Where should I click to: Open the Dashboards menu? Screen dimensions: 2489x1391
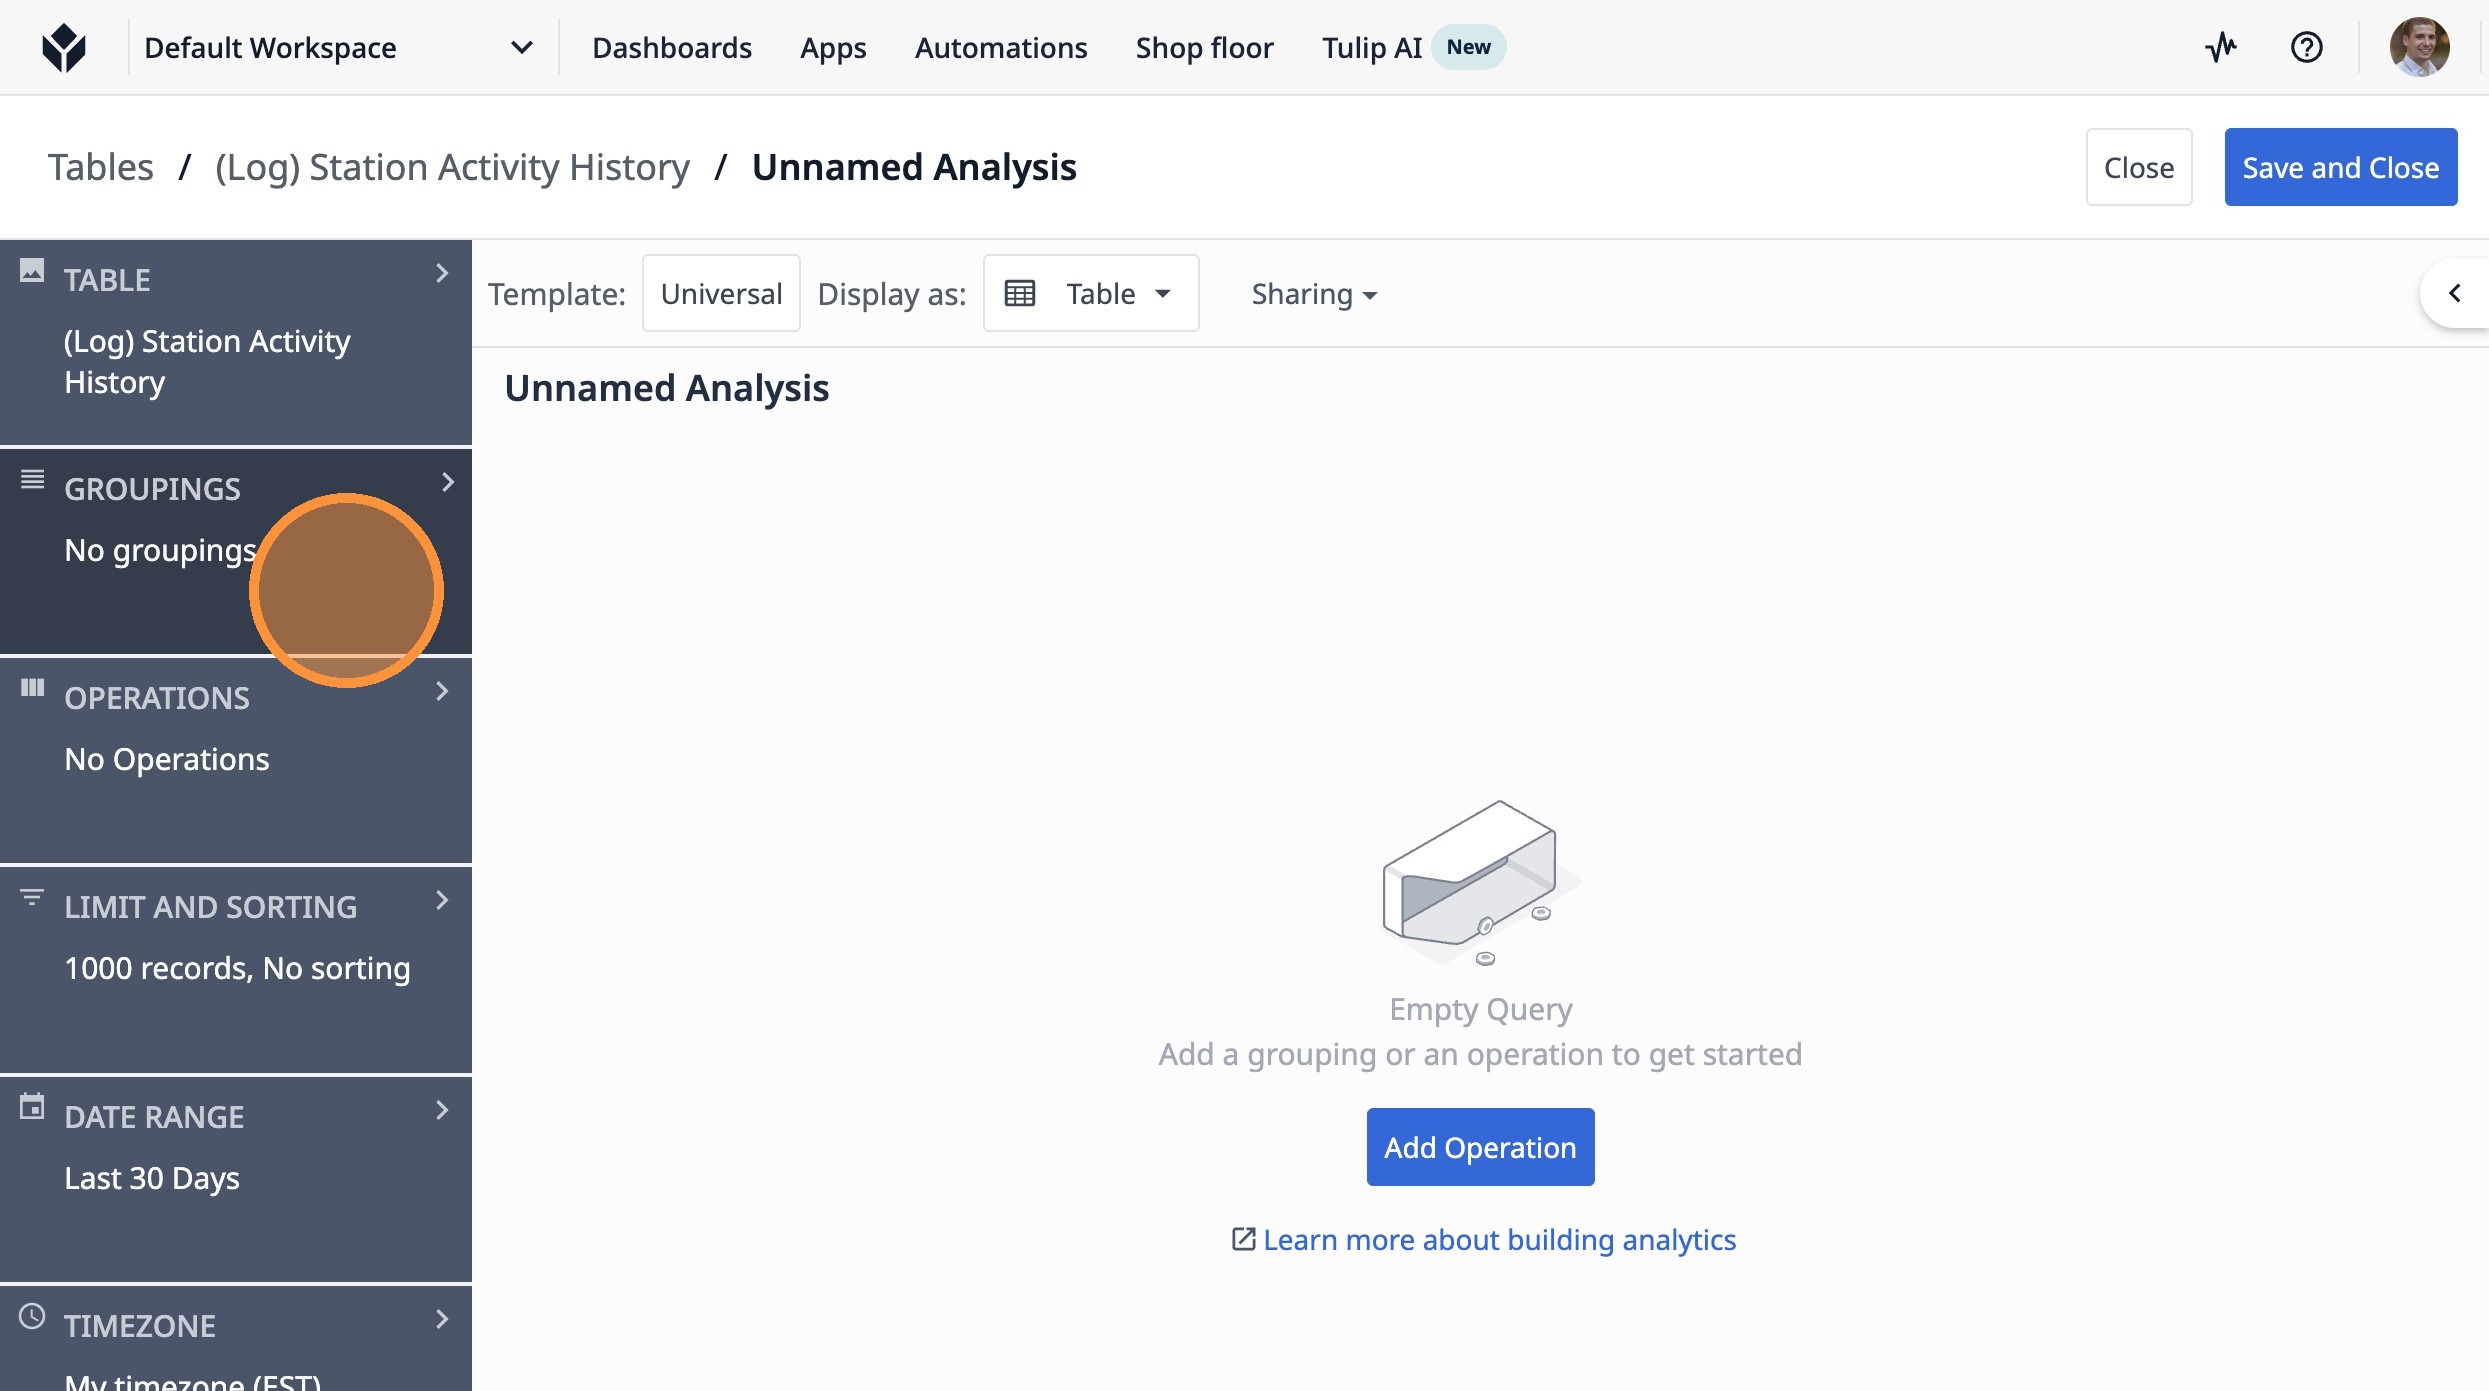coord(671,47)
